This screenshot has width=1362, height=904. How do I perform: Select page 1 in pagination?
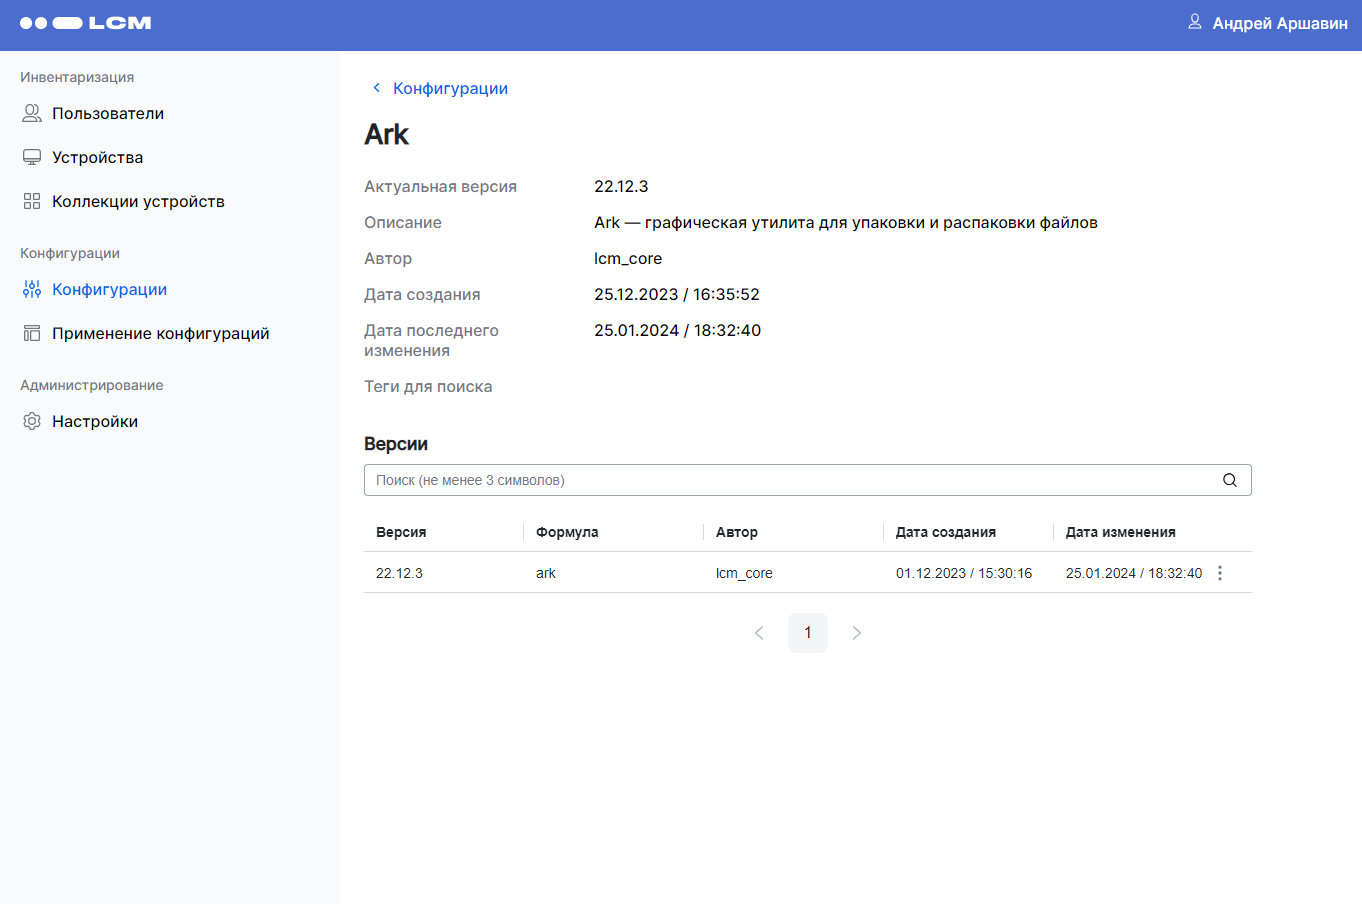(x=808, y=633)
